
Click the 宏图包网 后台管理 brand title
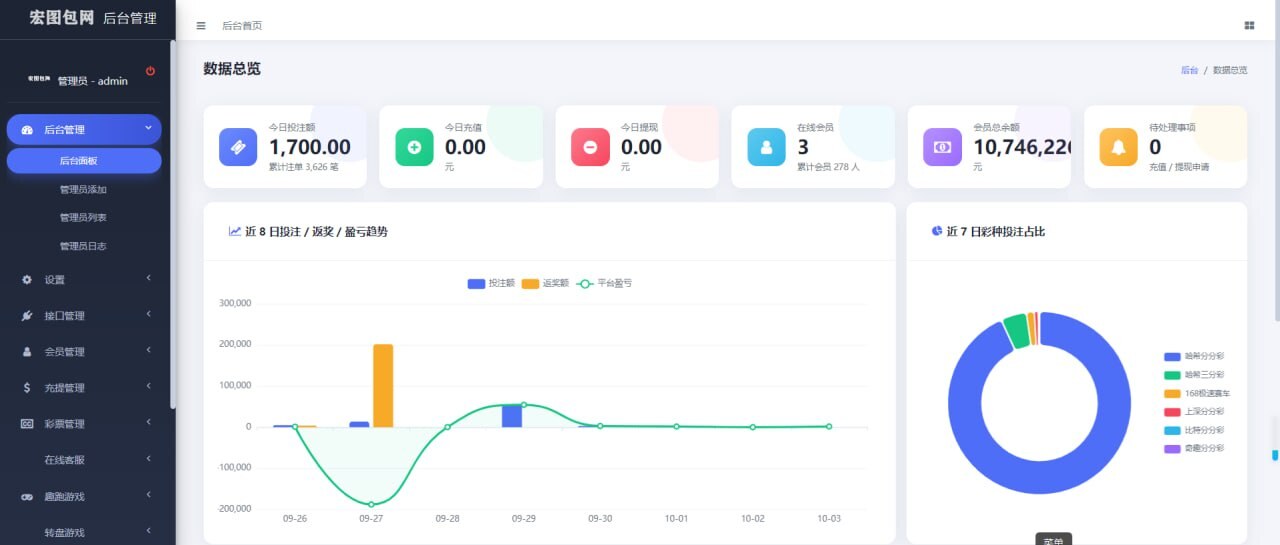click(93, 18)
